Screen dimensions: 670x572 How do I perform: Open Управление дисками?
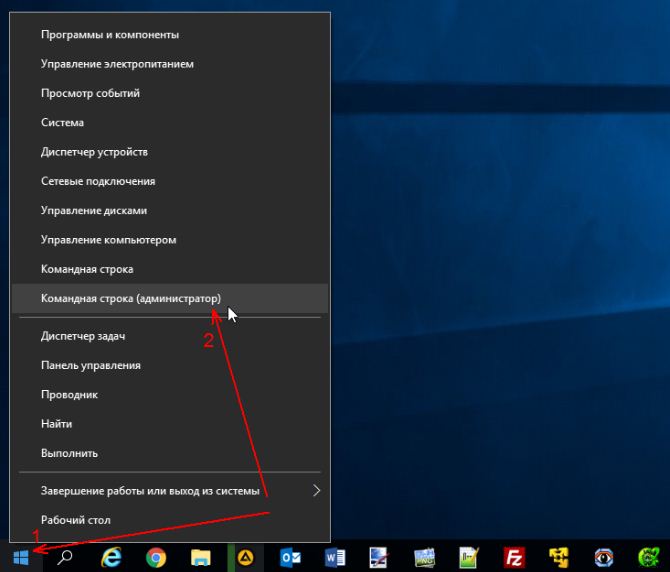pos(170,211)
